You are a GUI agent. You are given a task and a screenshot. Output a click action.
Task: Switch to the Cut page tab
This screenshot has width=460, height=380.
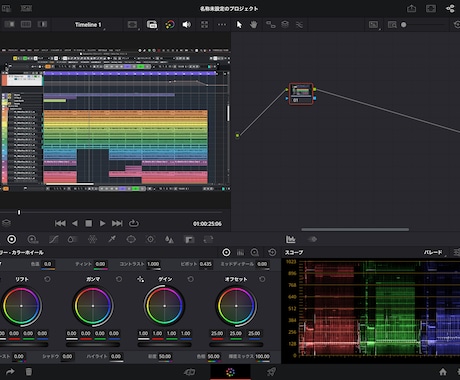tap(190, 372)
